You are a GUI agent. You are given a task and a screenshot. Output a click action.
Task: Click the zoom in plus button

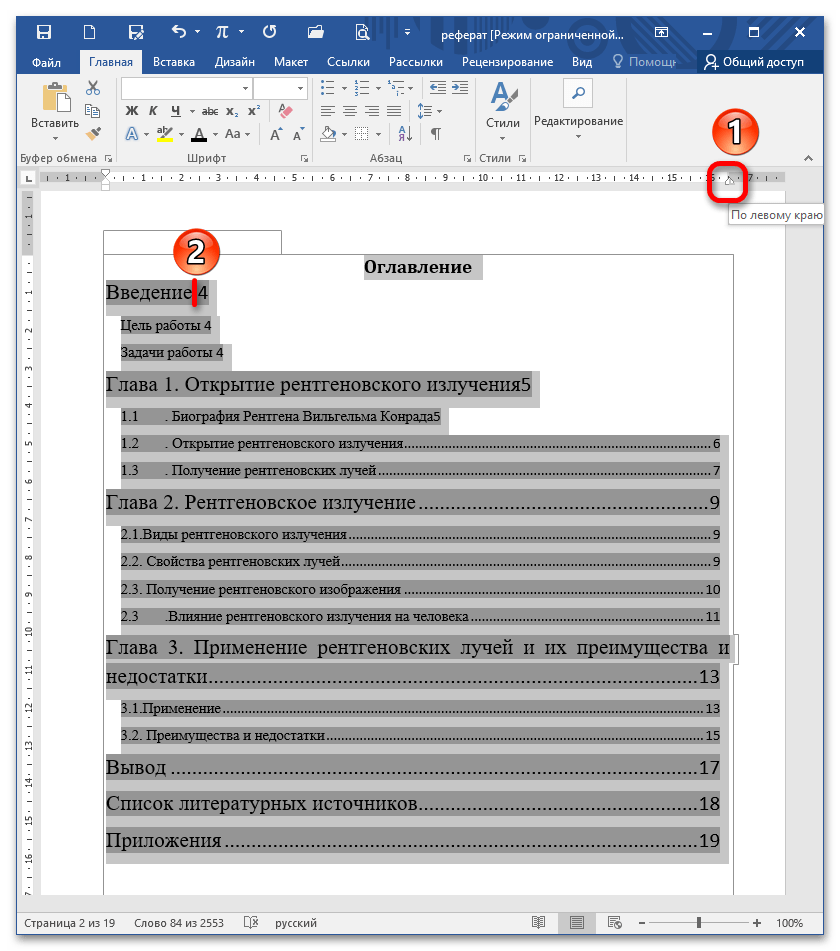[x=757, y=922]
